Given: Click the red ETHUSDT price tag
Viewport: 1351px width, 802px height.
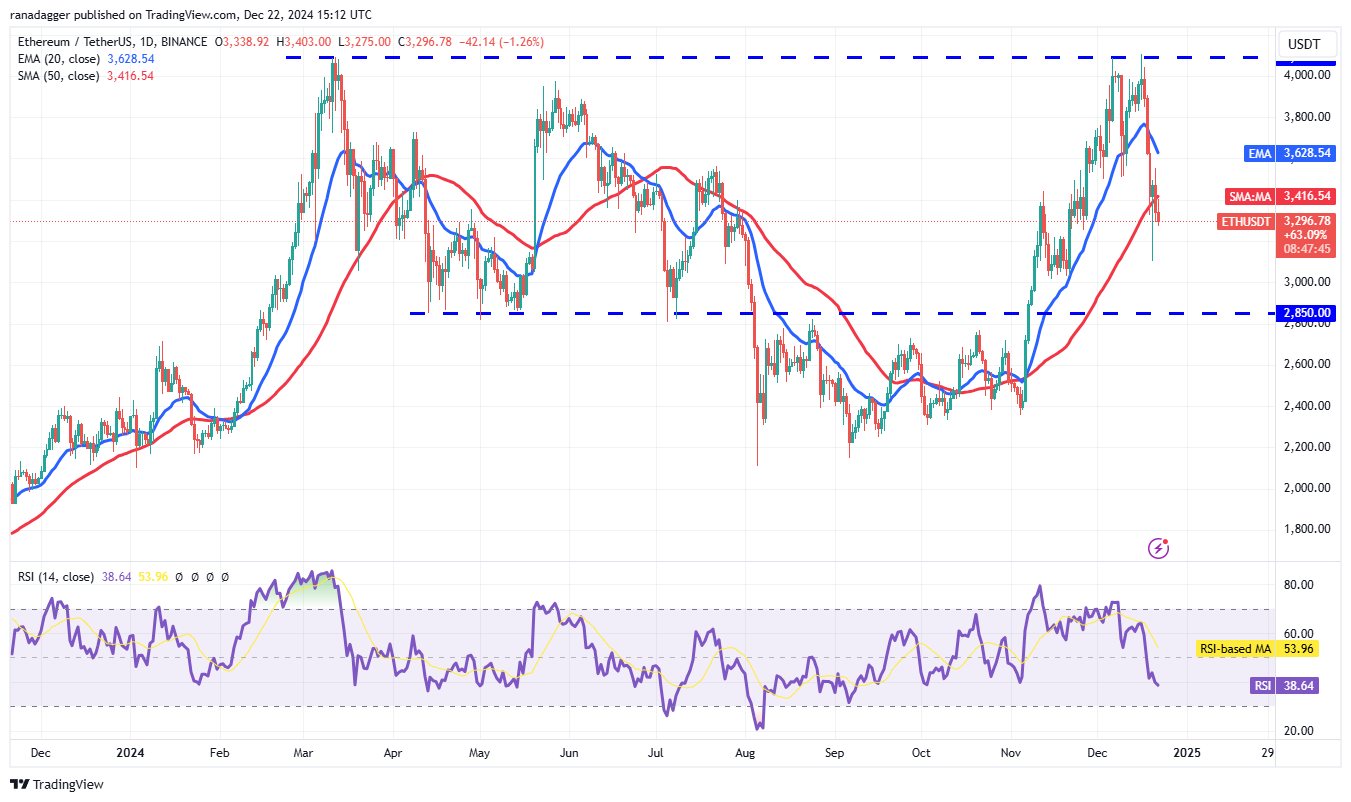Looking at the screenshot, I should (1293, 221).
